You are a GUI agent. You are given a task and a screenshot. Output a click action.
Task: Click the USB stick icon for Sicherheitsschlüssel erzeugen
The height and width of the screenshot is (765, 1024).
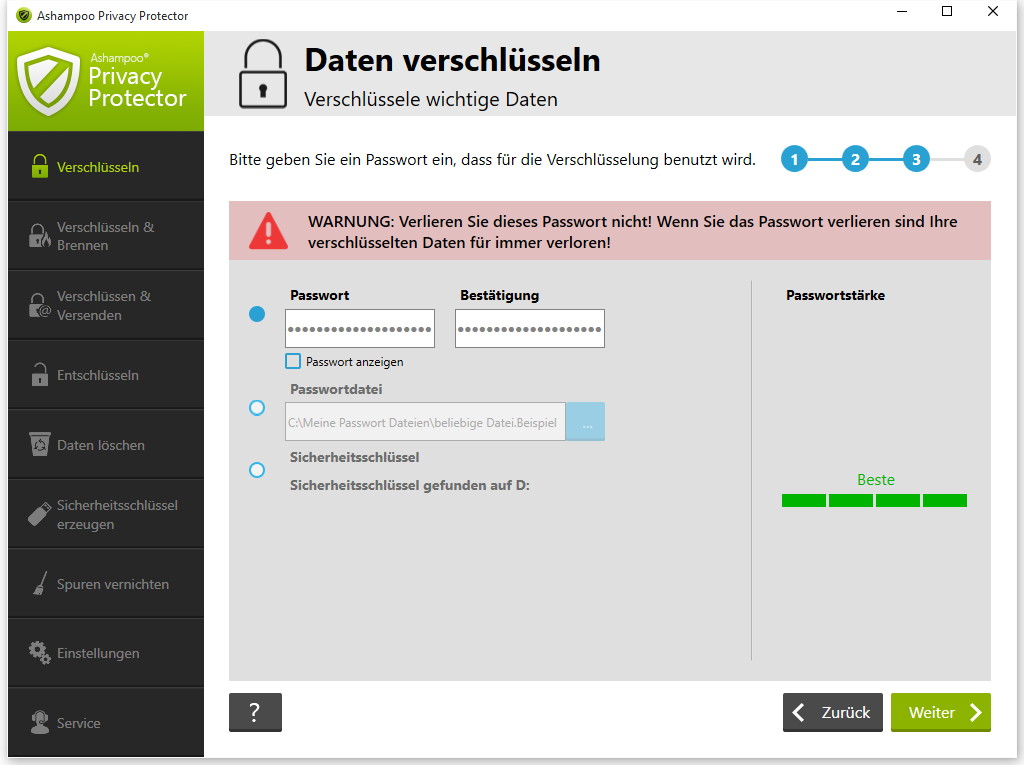[39, 514]
